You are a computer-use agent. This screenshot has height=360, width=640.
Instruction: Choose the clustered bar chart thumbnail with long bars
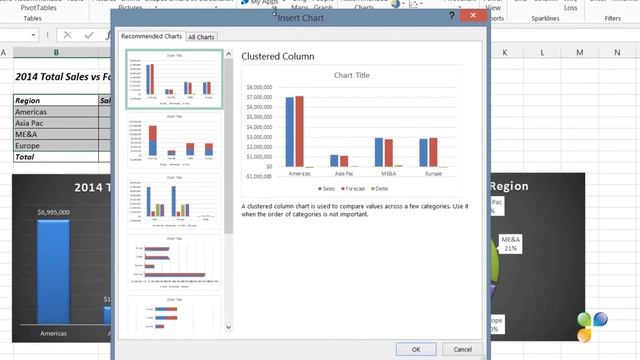pos(174,262)
